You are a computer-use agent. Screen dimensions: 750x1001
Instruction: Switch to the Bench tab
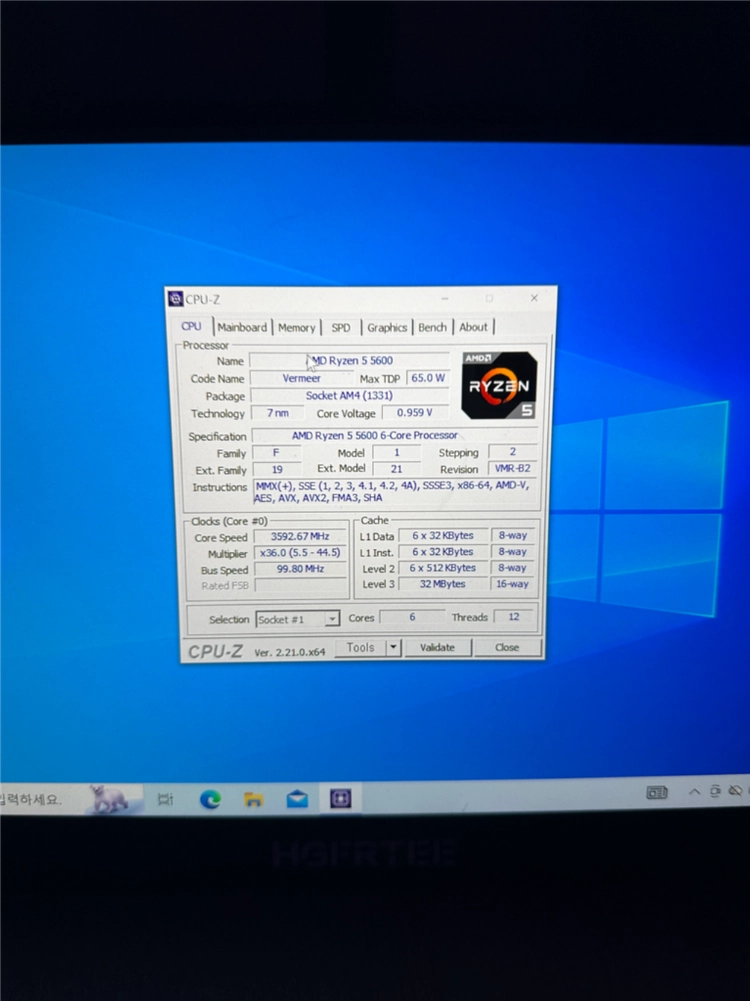[433, 327]
